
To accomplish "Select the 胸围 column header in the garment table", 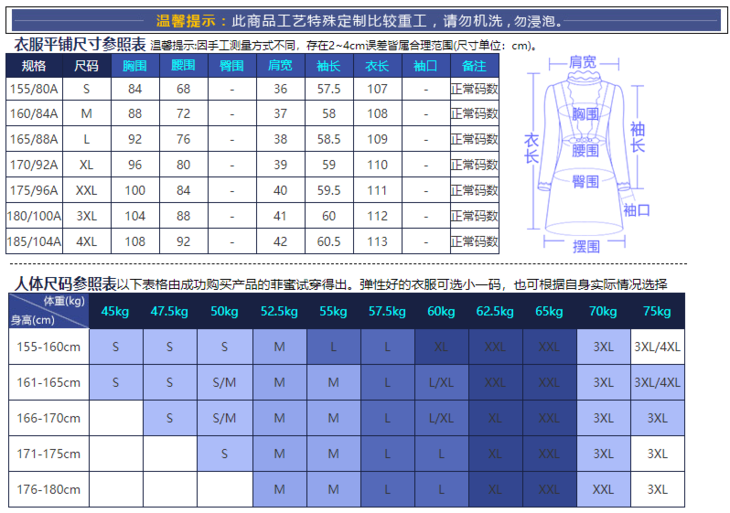I will [x=135, y=66].
